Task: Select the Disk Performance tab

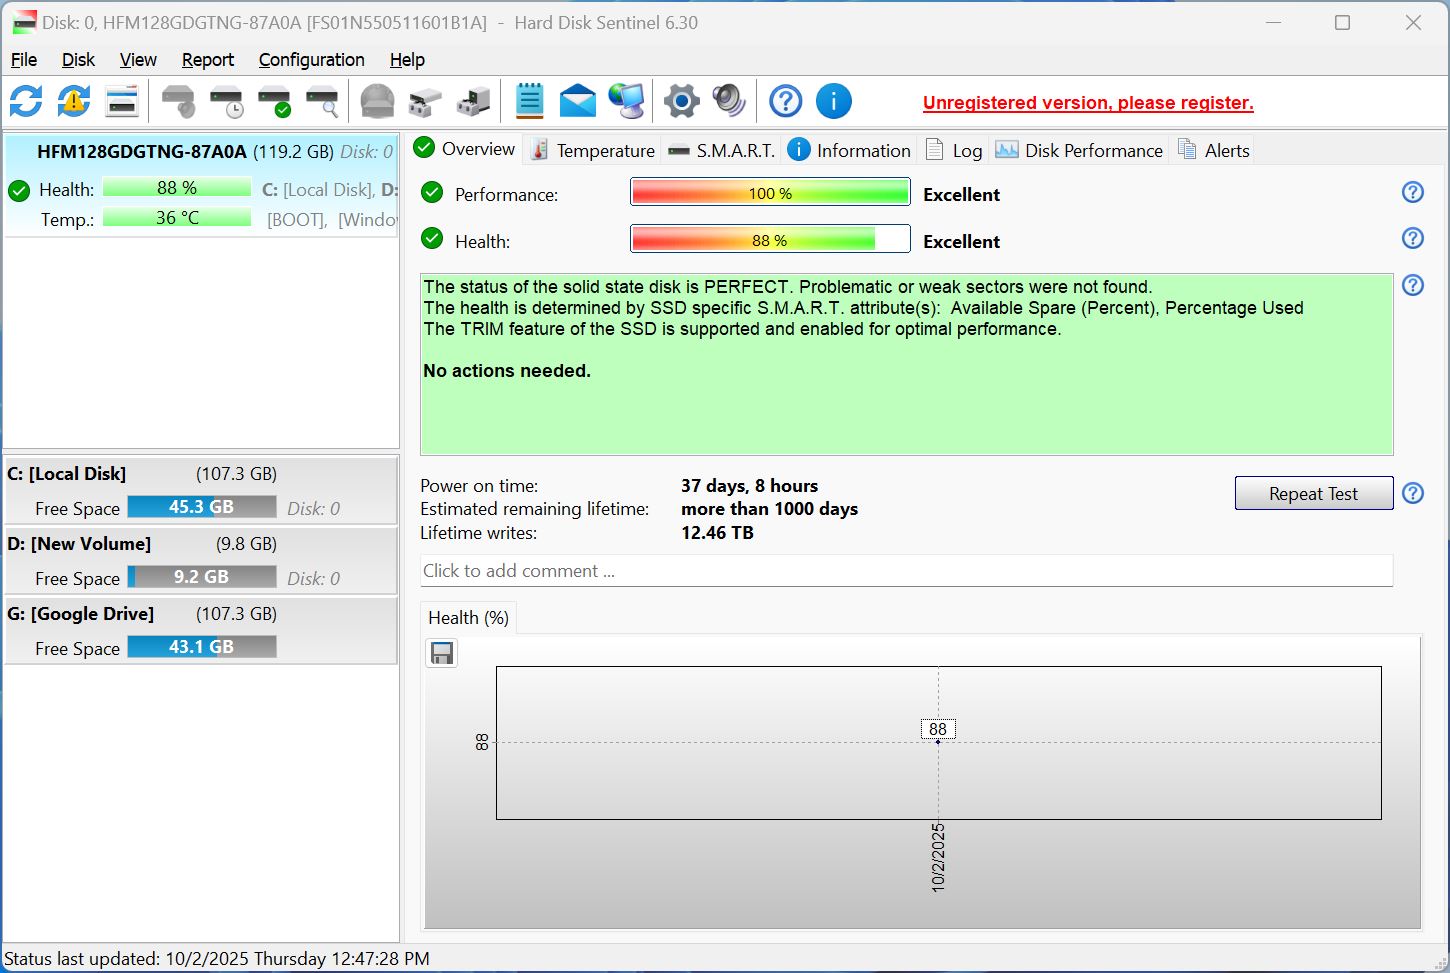Action: [x=1079, y=150]
